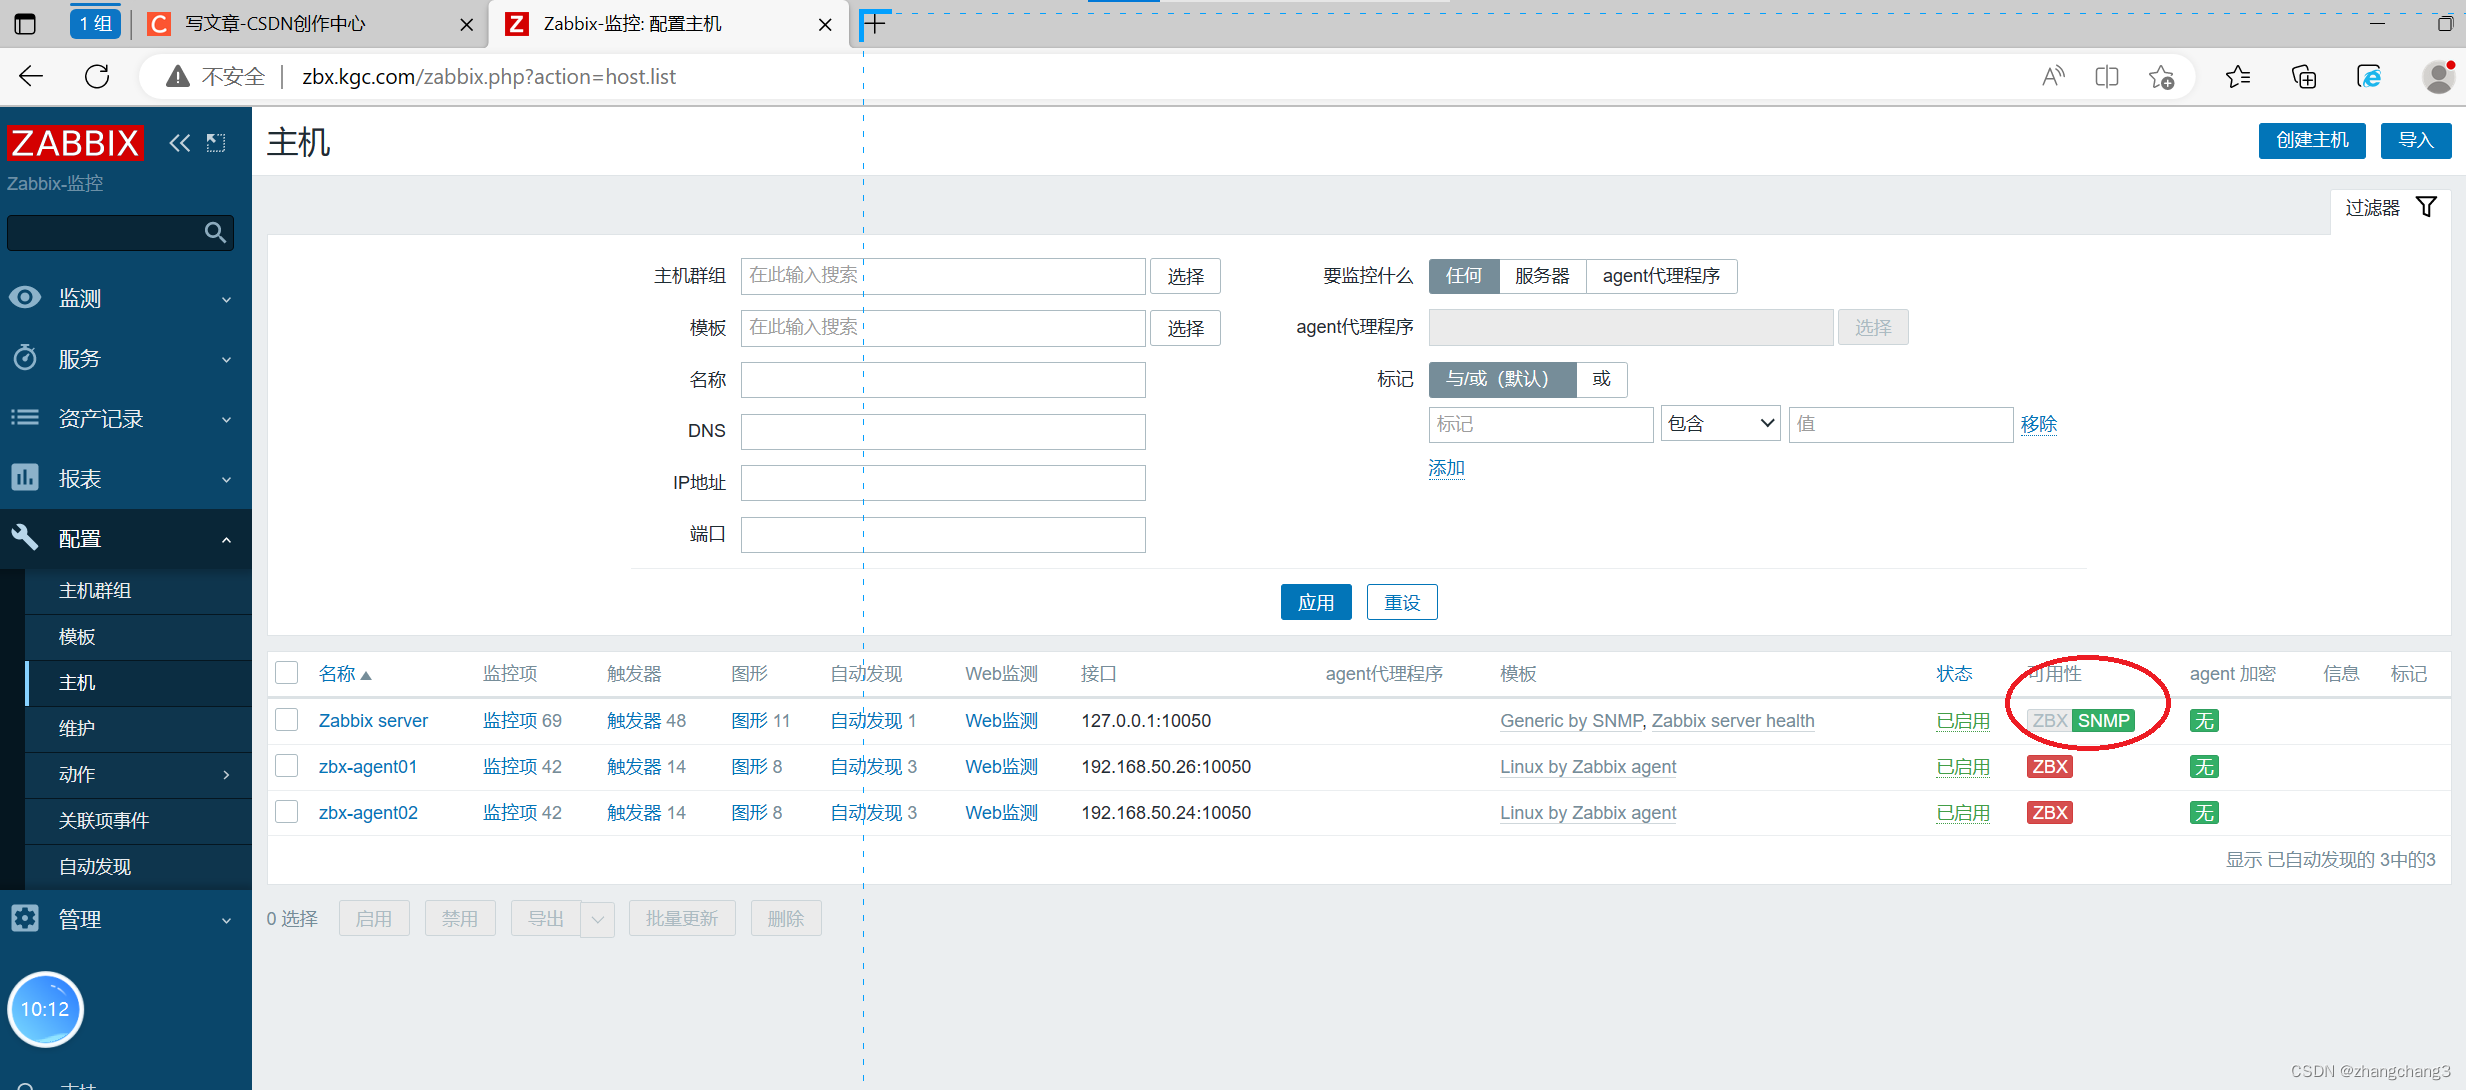Click the Edge sidebar browser icon
The image size is (2466, 1090).
[x=2369, y=76]
